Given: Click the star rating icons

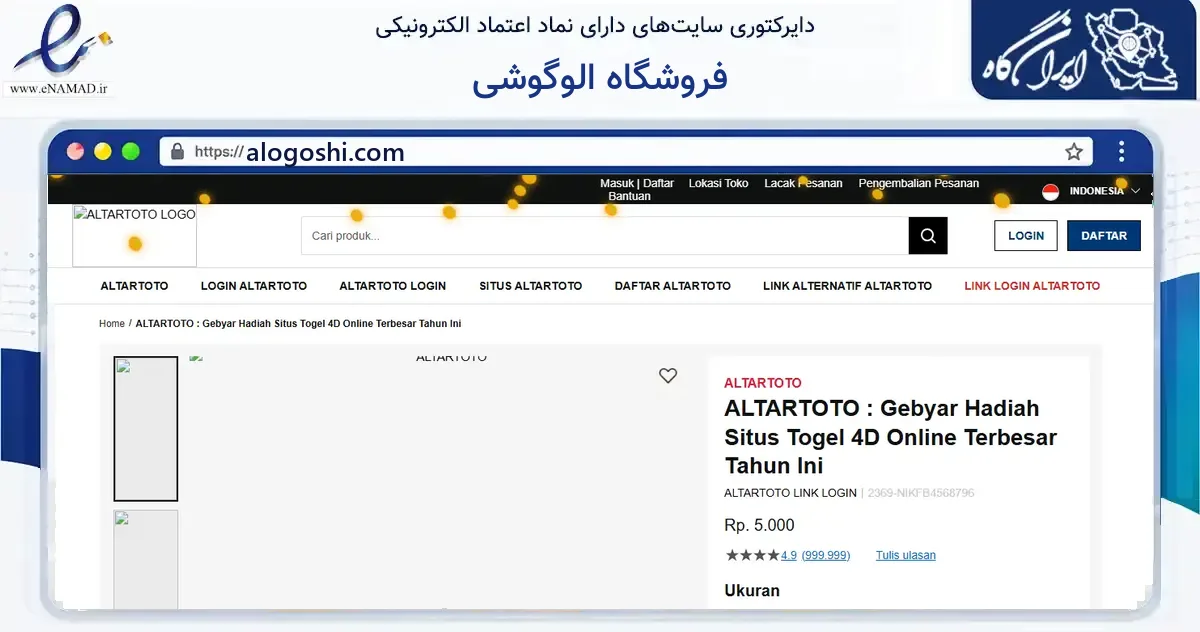Looking at the screenshot, I should click(752, 555).
